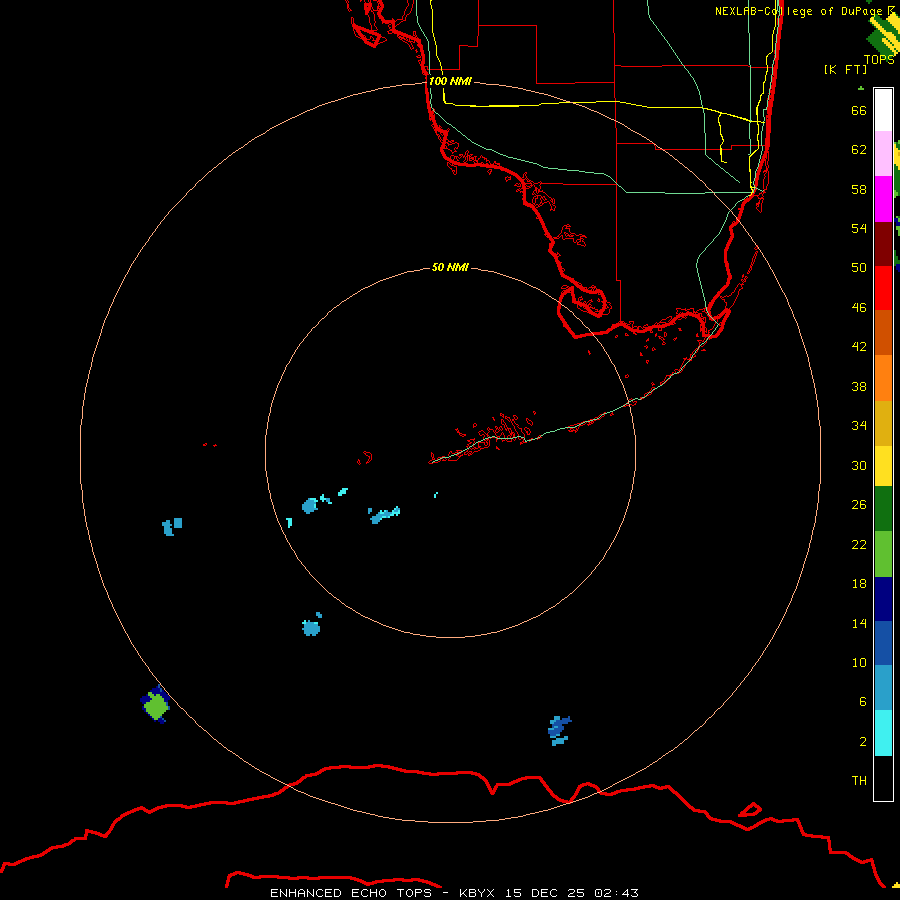The width and height of the screenshot is (900, 900).
Task: Select the light green legend band
Action: pos(883,554)
